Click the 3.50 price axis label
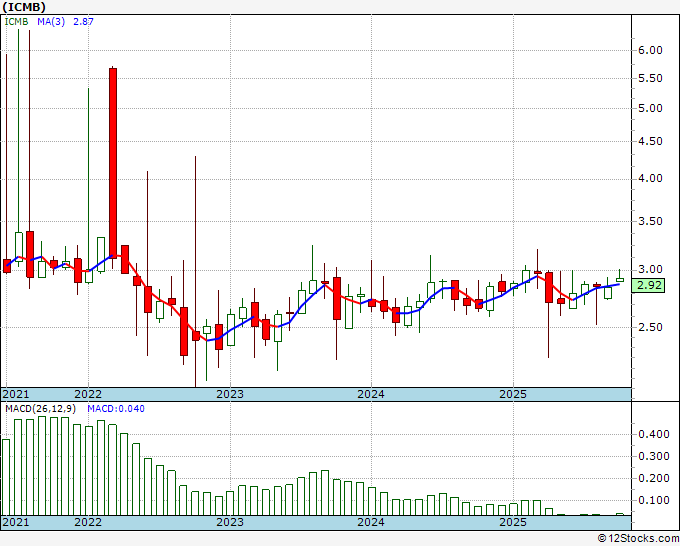This screenshot has width=680, height=546. [651, 221]
